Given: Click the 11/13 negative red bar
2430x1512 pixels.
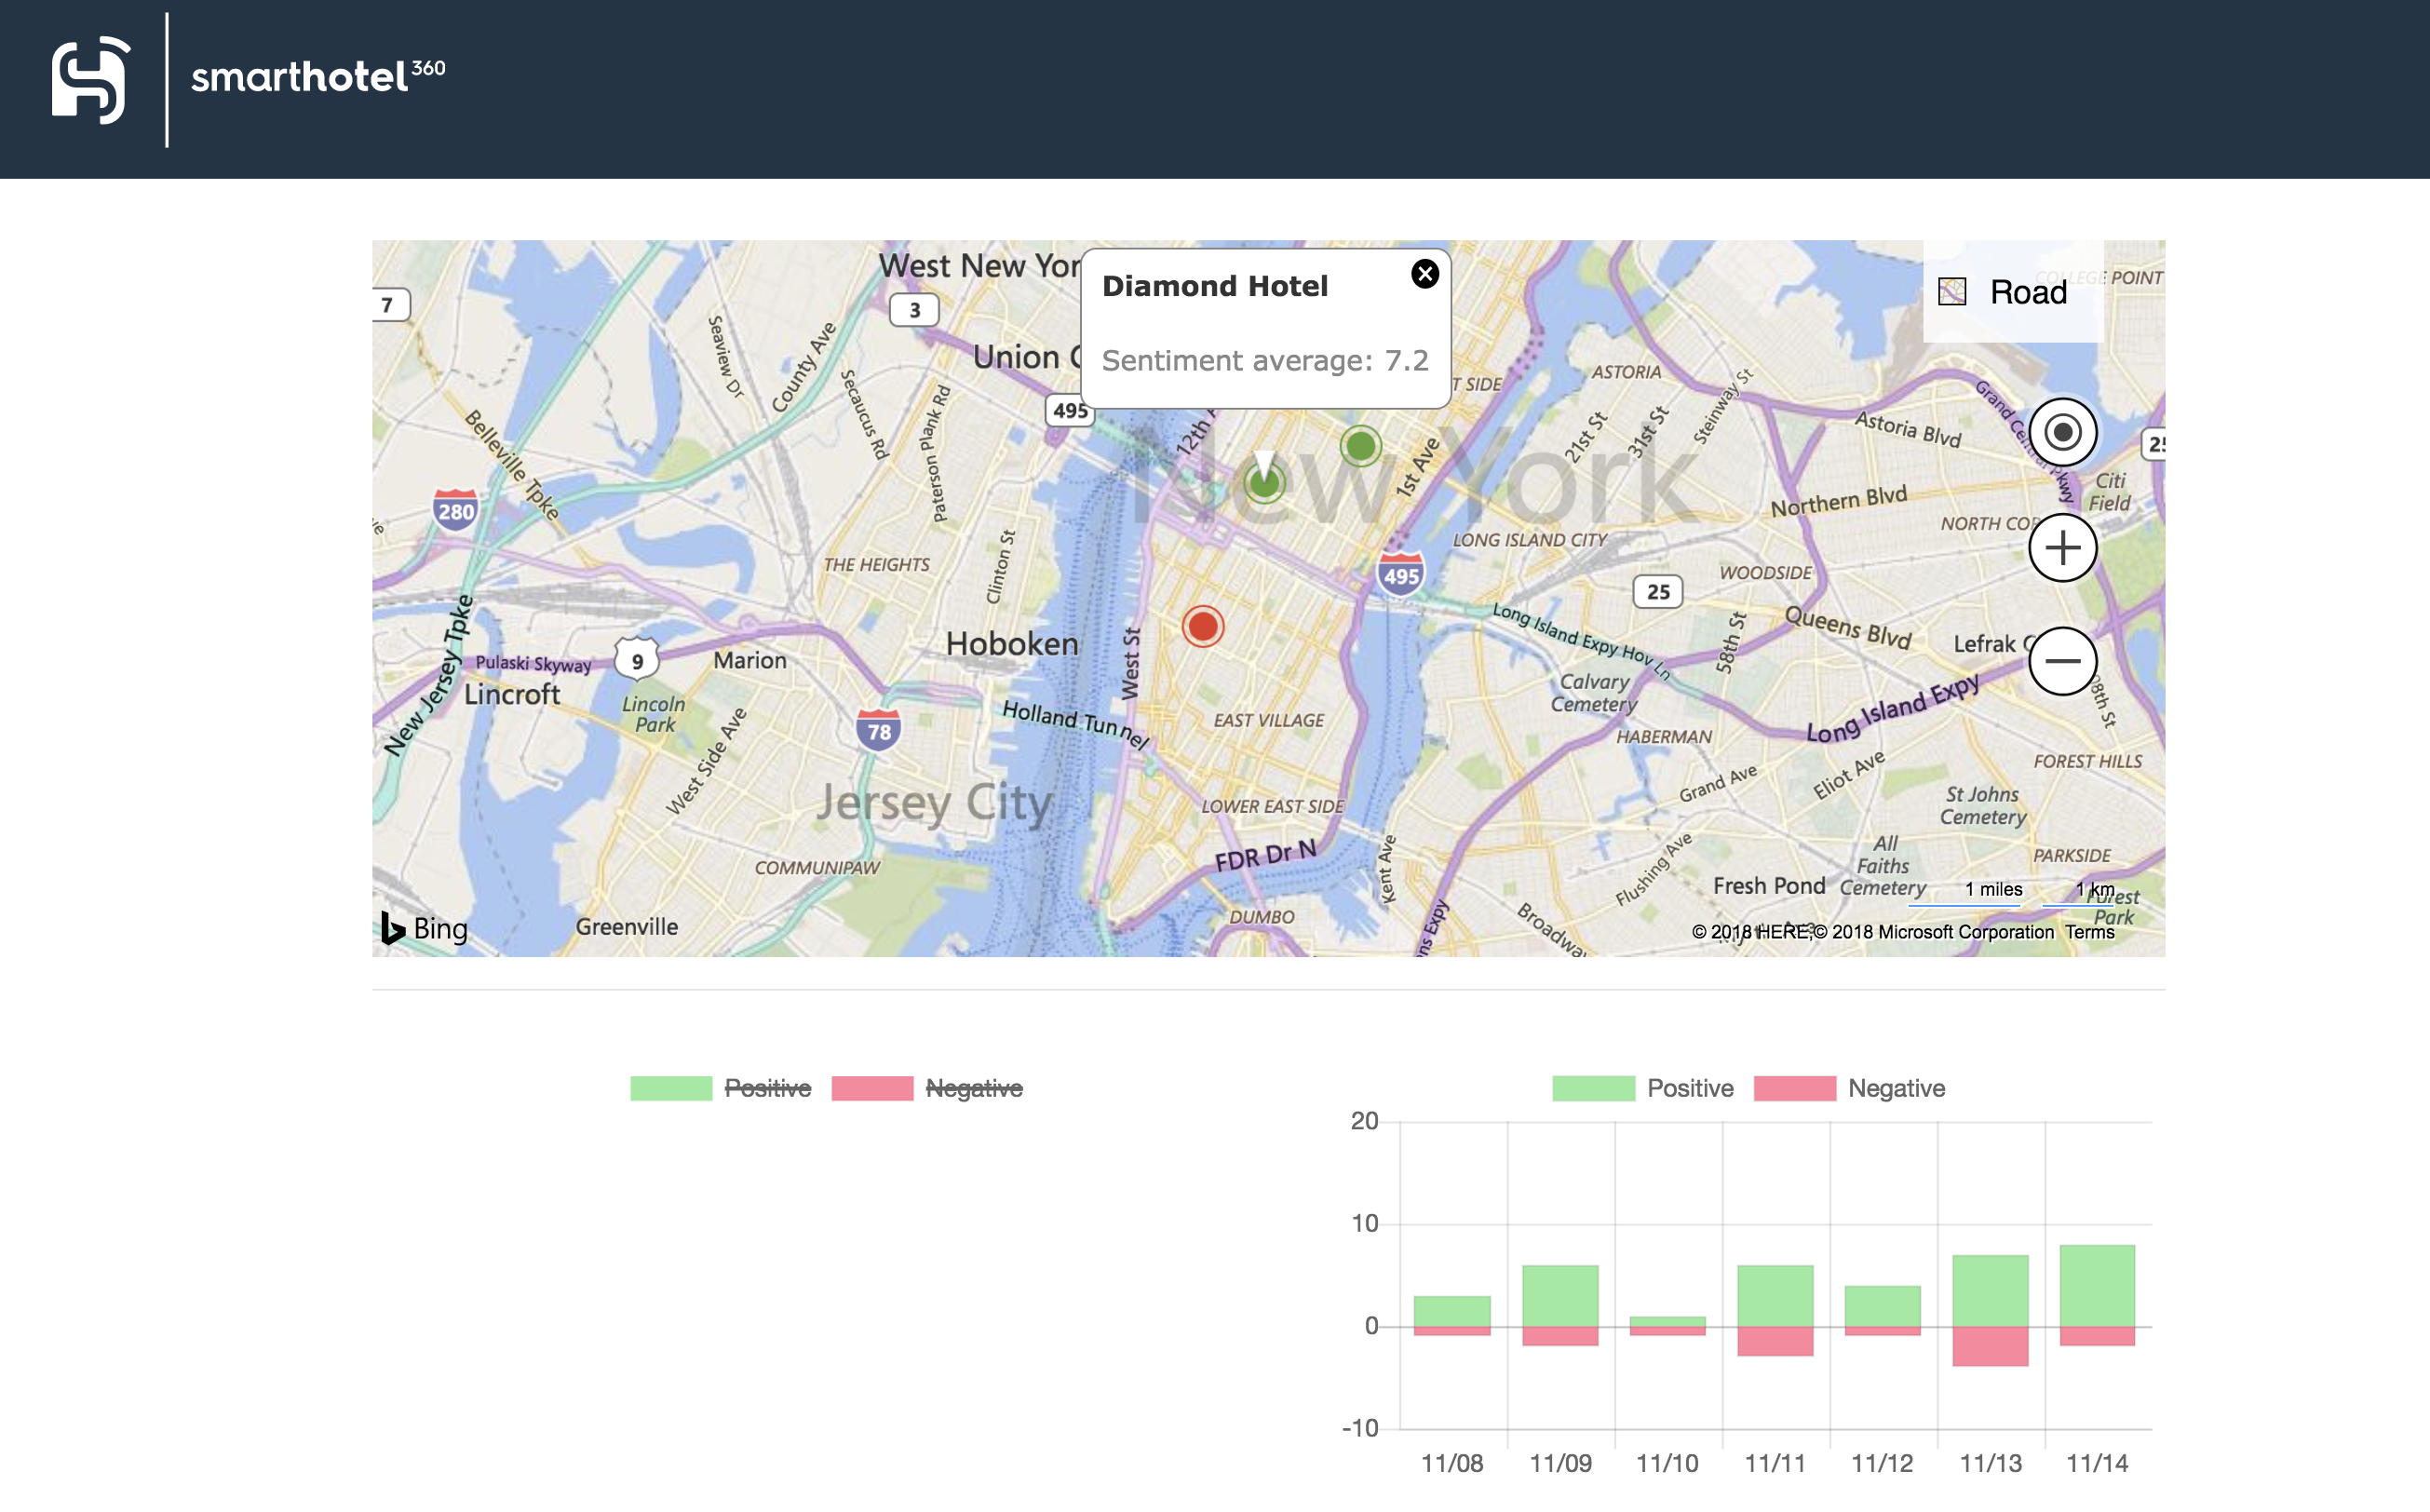Looking at the screenshot, I should click(1990, 1346).
